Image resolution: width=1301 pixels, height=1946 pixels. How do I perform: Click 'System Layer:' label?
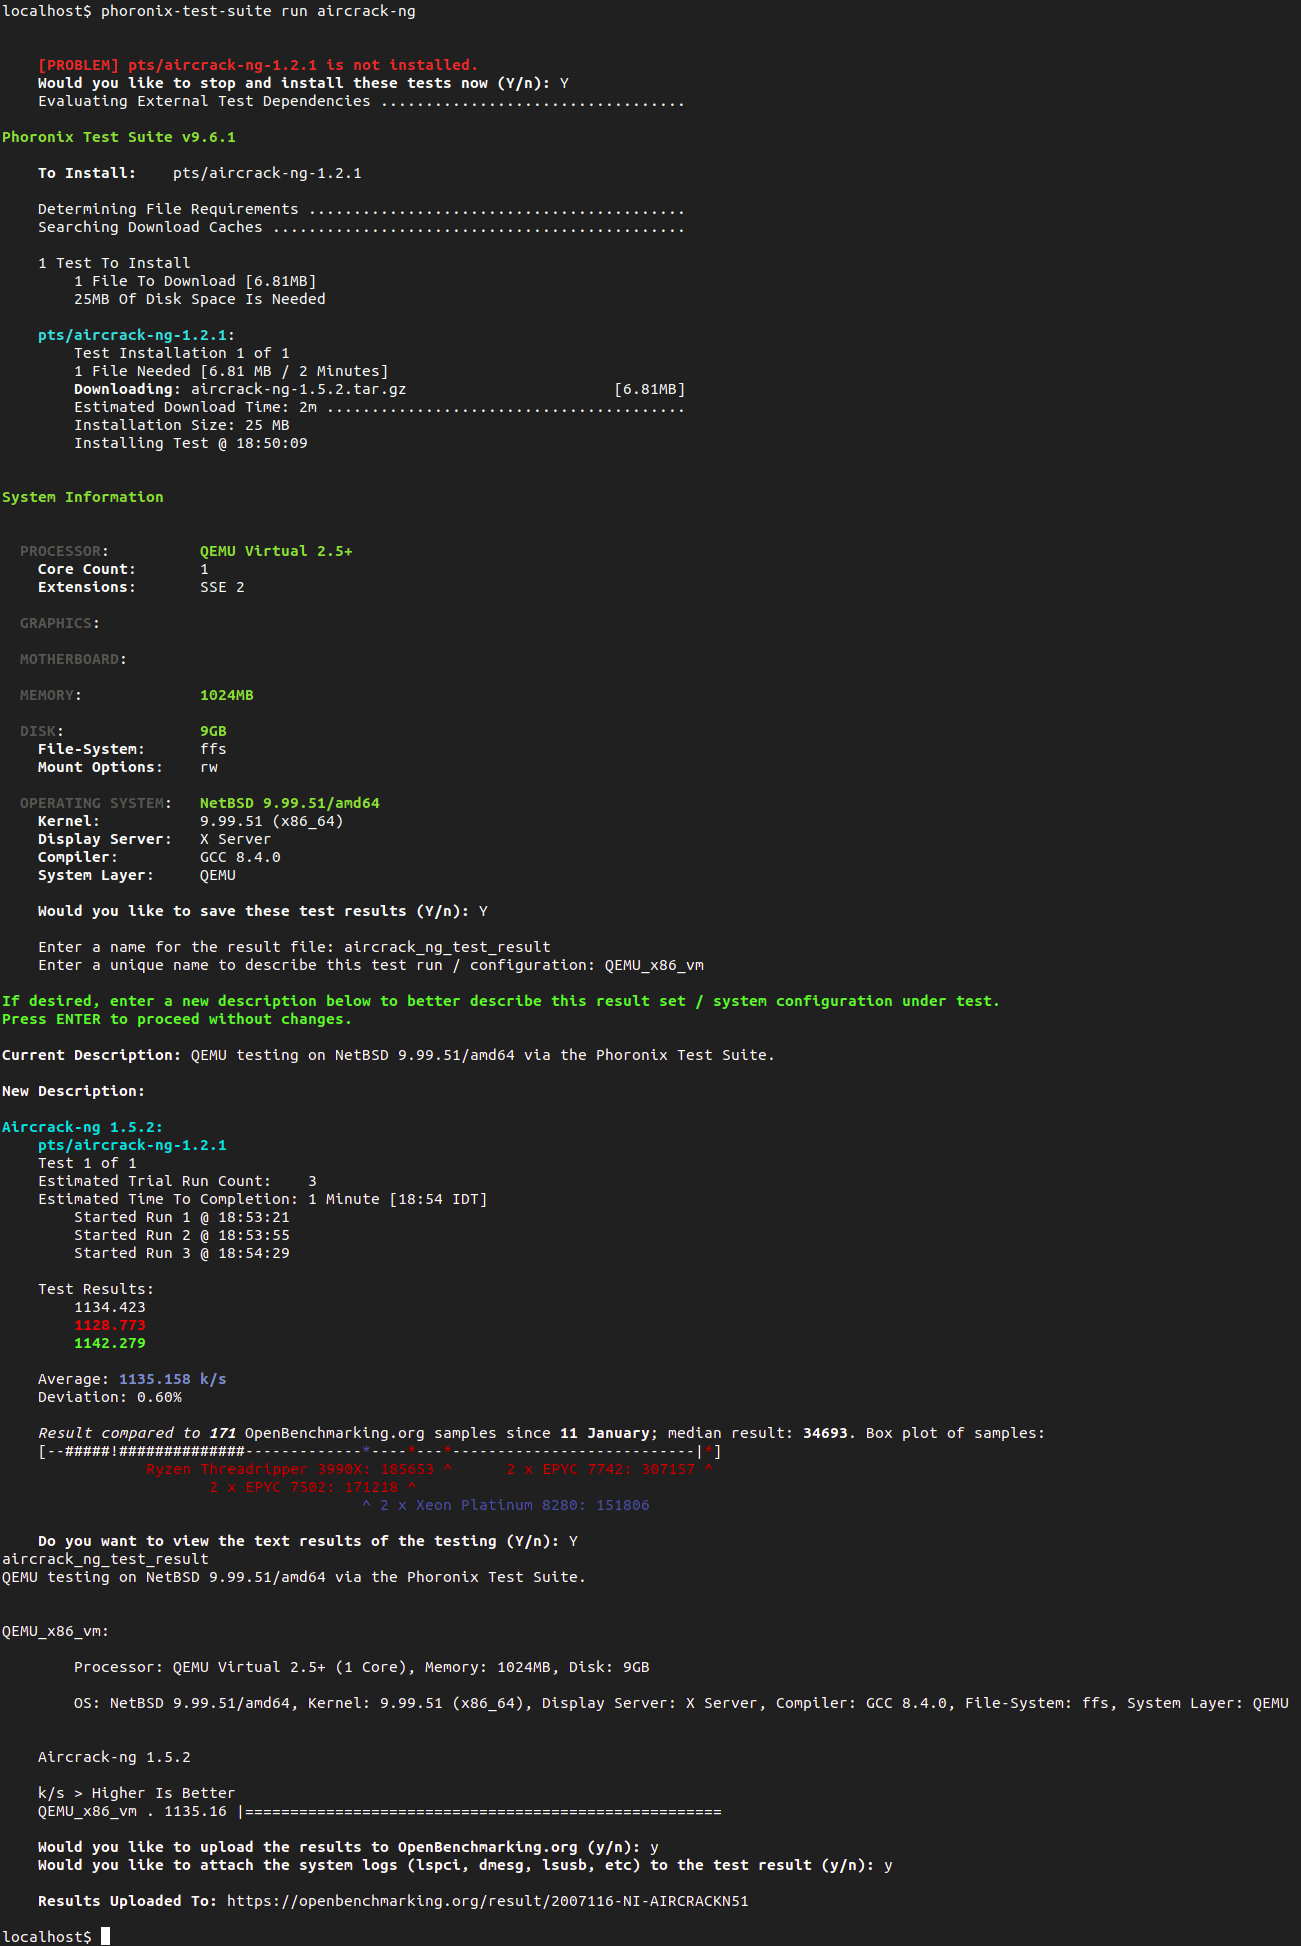[x=96, y=876]
